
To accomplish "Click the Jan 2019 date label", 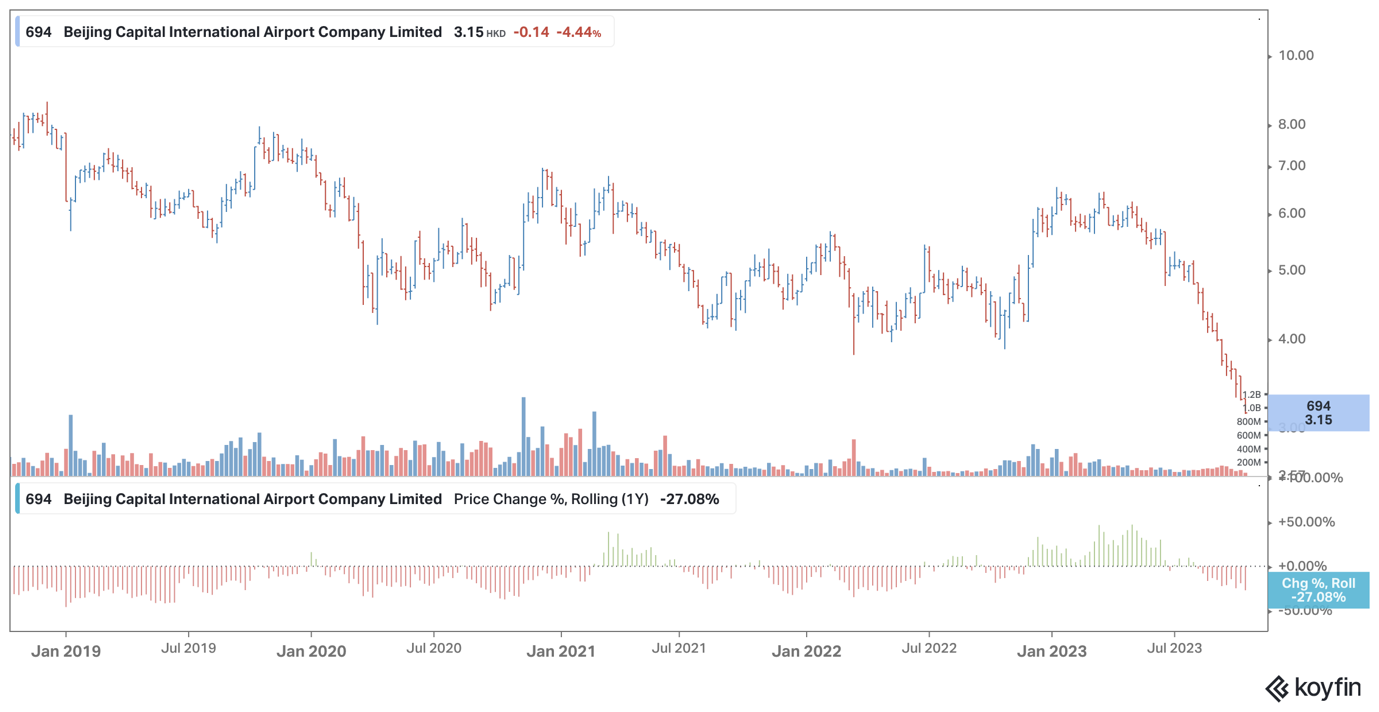I will (x=66, y=651).
